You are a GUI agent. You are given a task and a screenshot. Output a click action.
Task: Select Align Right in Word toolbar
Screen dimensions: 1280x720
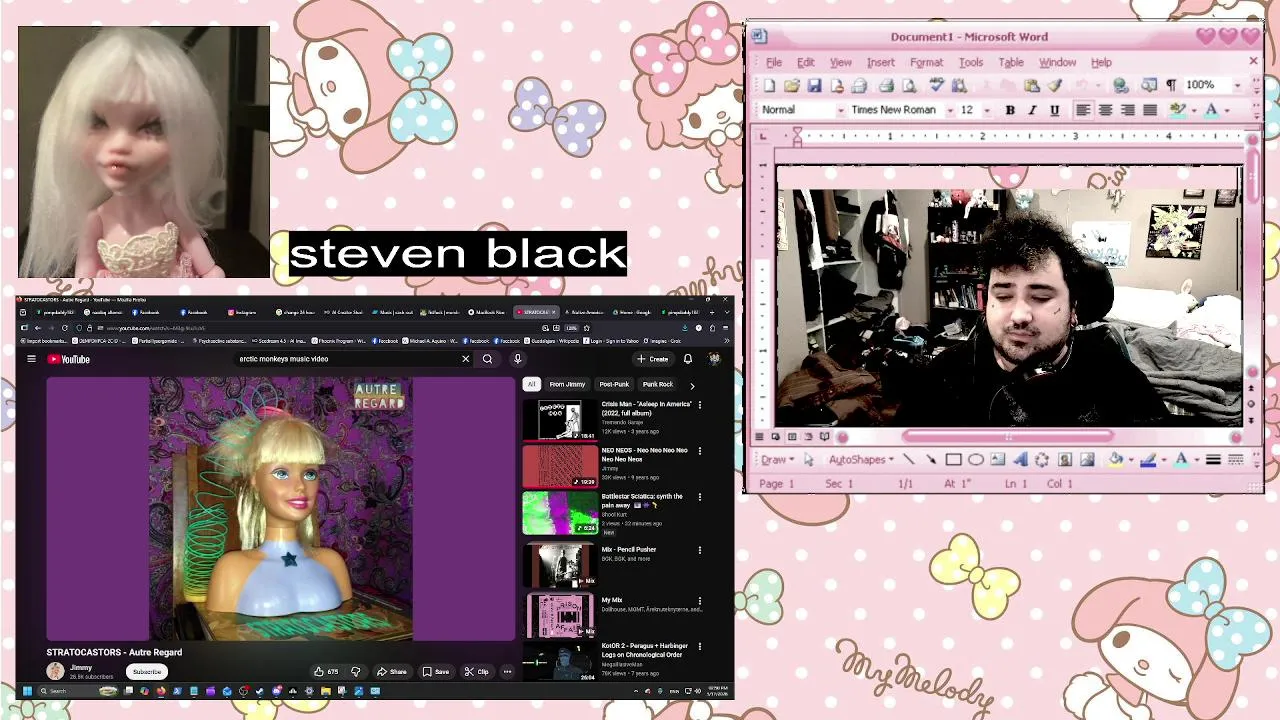tap(1127, 110)
